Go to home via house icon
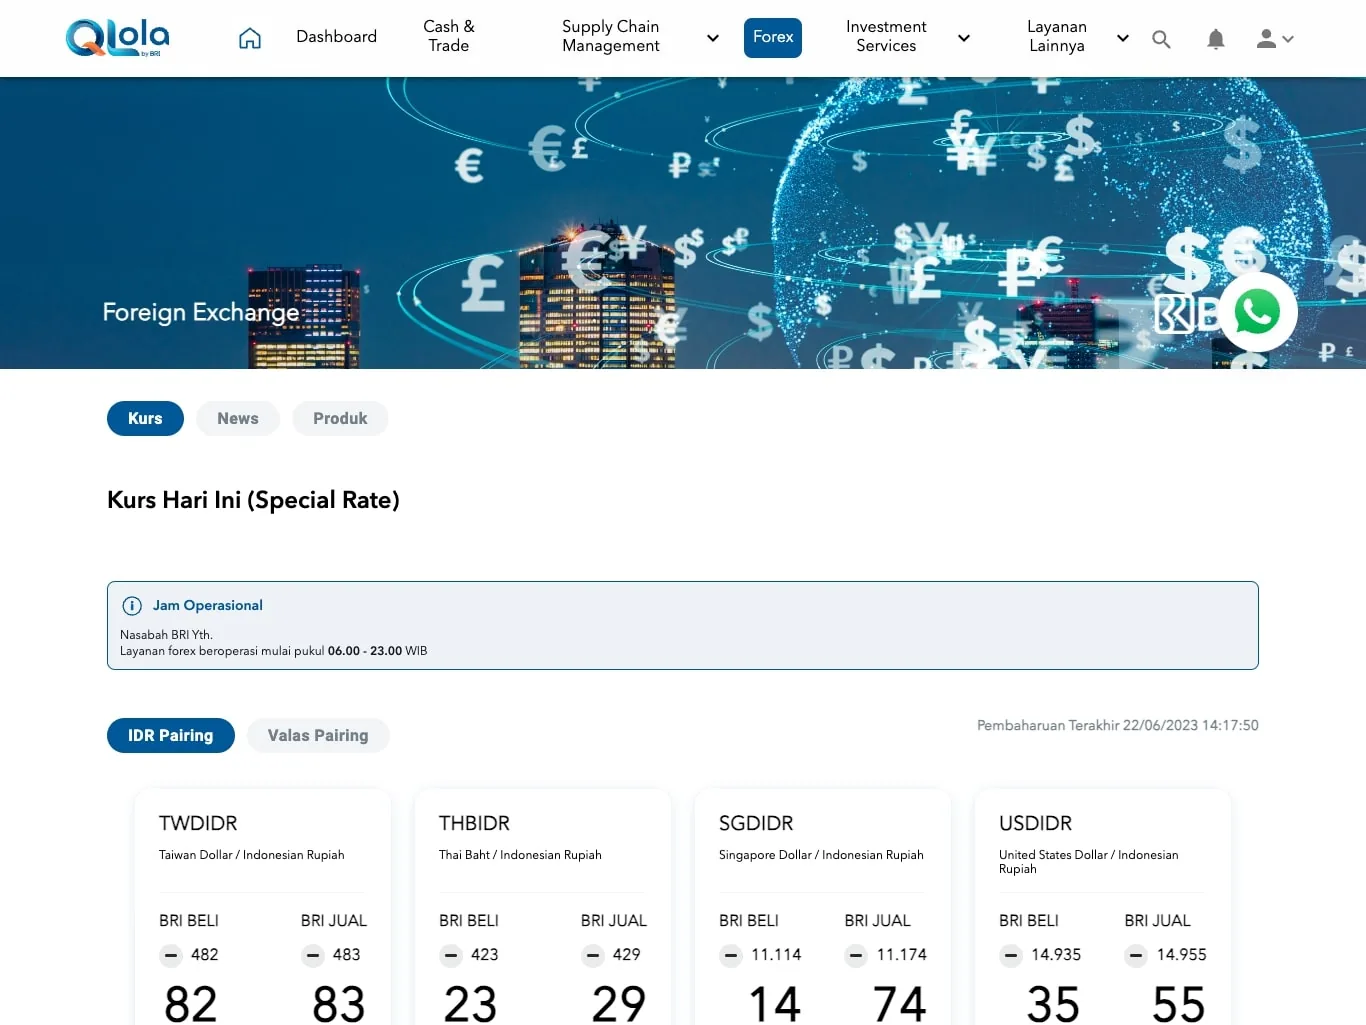Image resolution: width=1366 pixels, height=1025 pixels. point(250,38)
